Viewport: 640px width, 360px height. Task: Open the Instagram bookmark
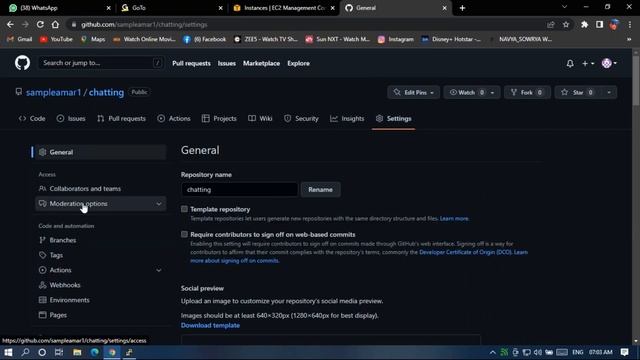396,39
